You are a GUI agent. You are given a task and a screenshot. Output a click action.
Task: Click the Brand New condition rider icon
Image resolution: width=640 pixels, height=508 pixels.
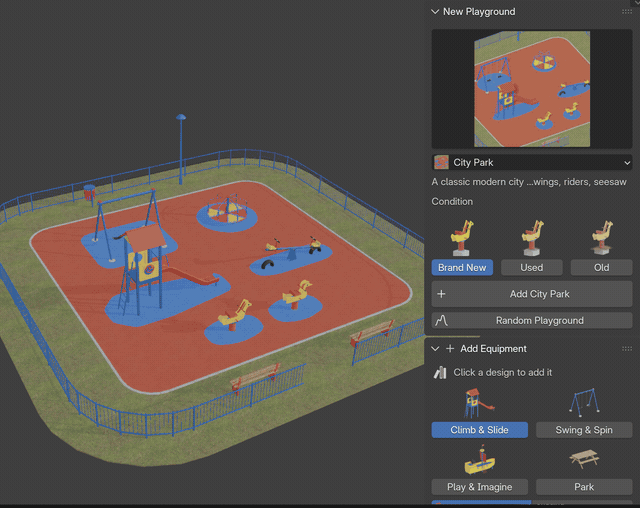[x=462, y=237]
